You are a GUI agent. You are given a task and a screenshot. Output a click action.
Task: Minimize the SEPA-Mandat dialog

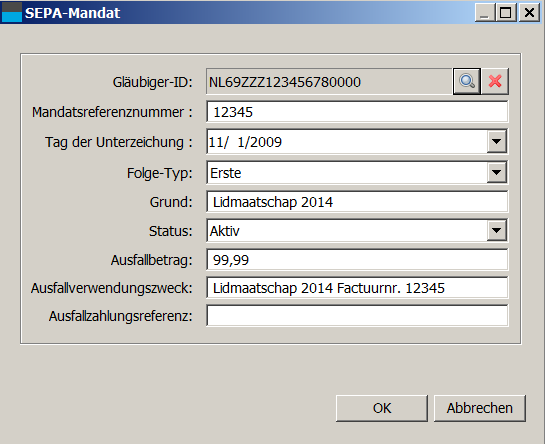click(x=484, y=13)
